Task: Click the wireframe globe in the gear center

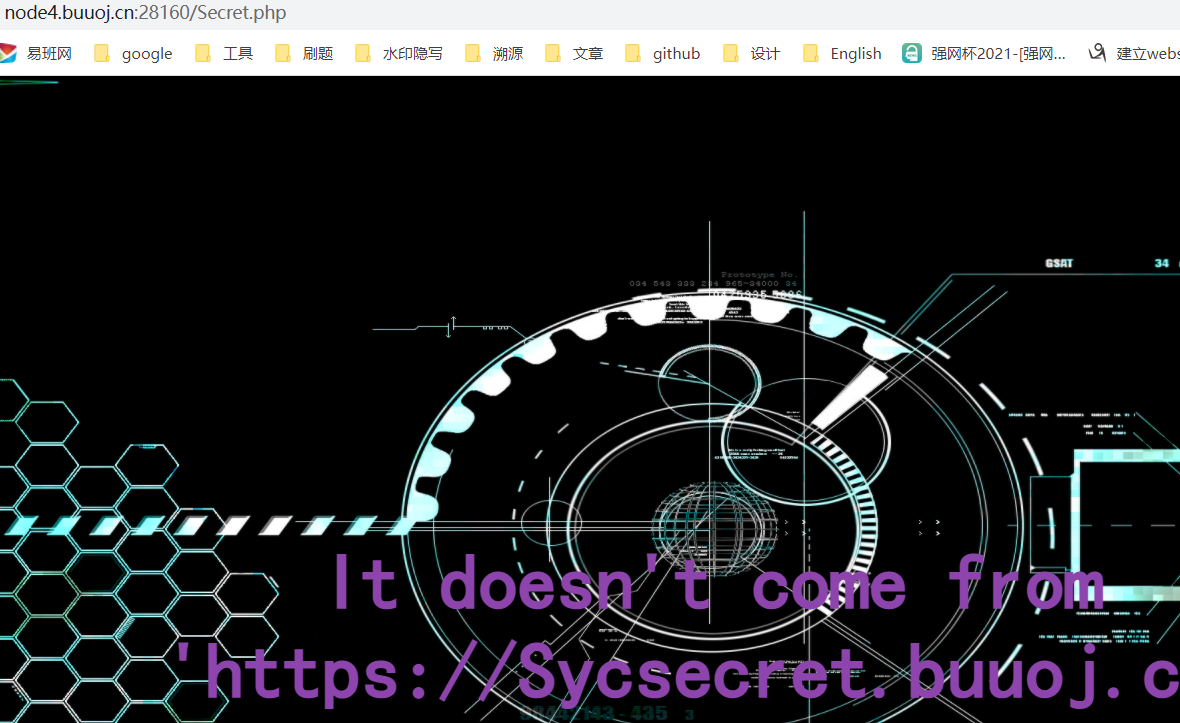Action: [x=714, y=524]
